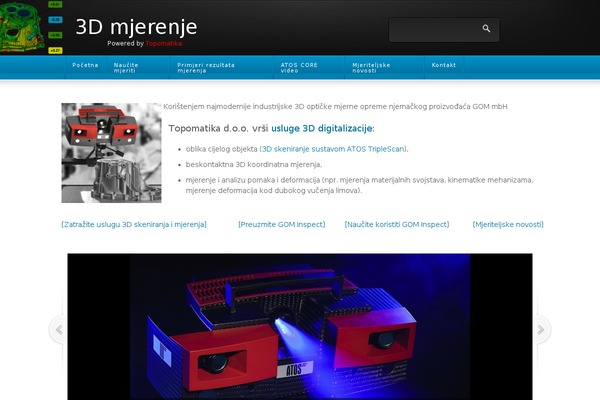Open usluge 3D digitalizacije link
The image size is (600, 400).
coord(321,128)
